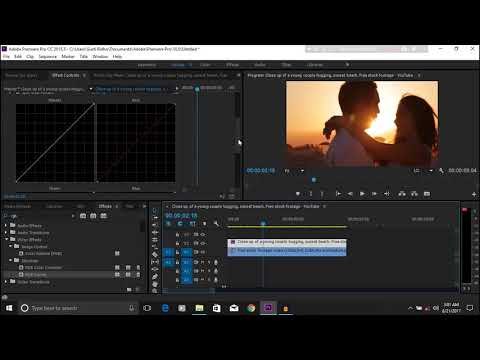Screen dimensions: 480x360
Task: Expand Video Transitions folder
Action: pos(6,282)
